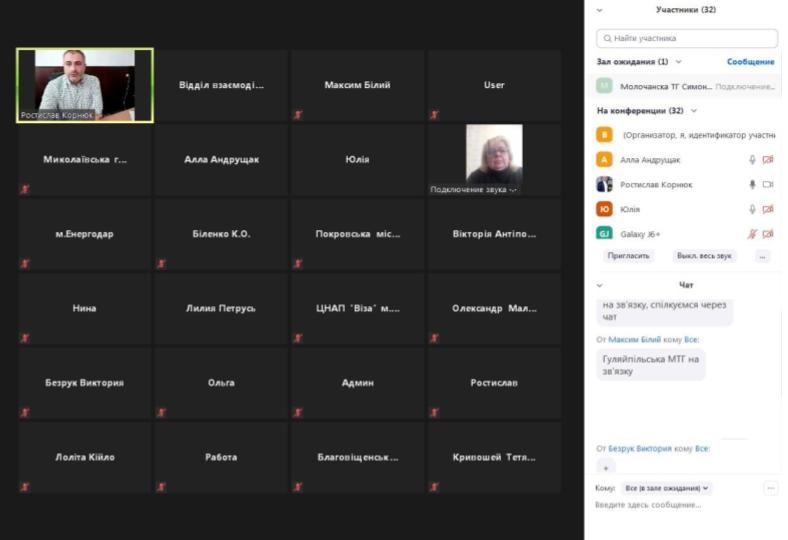
Task: Collapse the На конференции section
Action: coord(693,111)
